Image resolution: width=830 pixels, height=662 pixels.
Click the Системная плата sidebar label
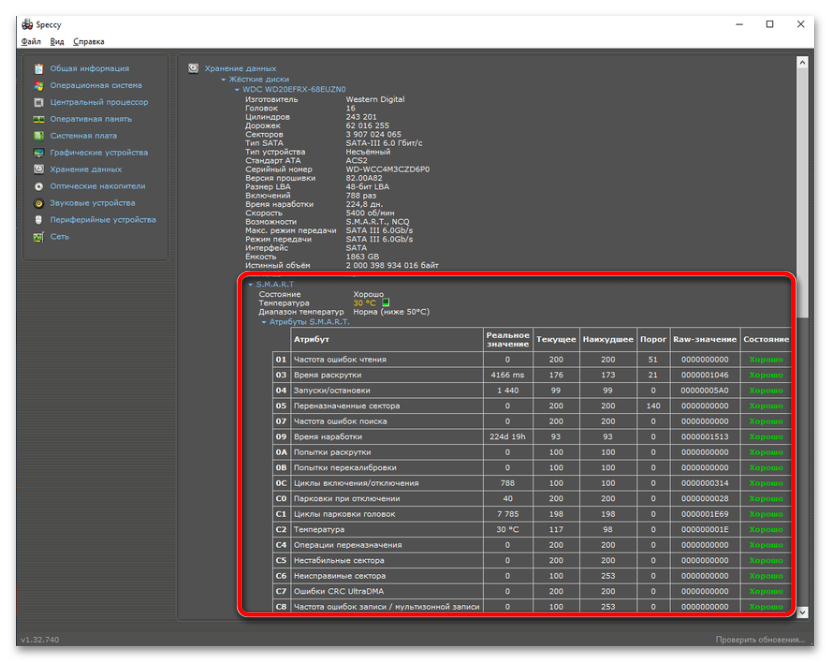point(84,136)
